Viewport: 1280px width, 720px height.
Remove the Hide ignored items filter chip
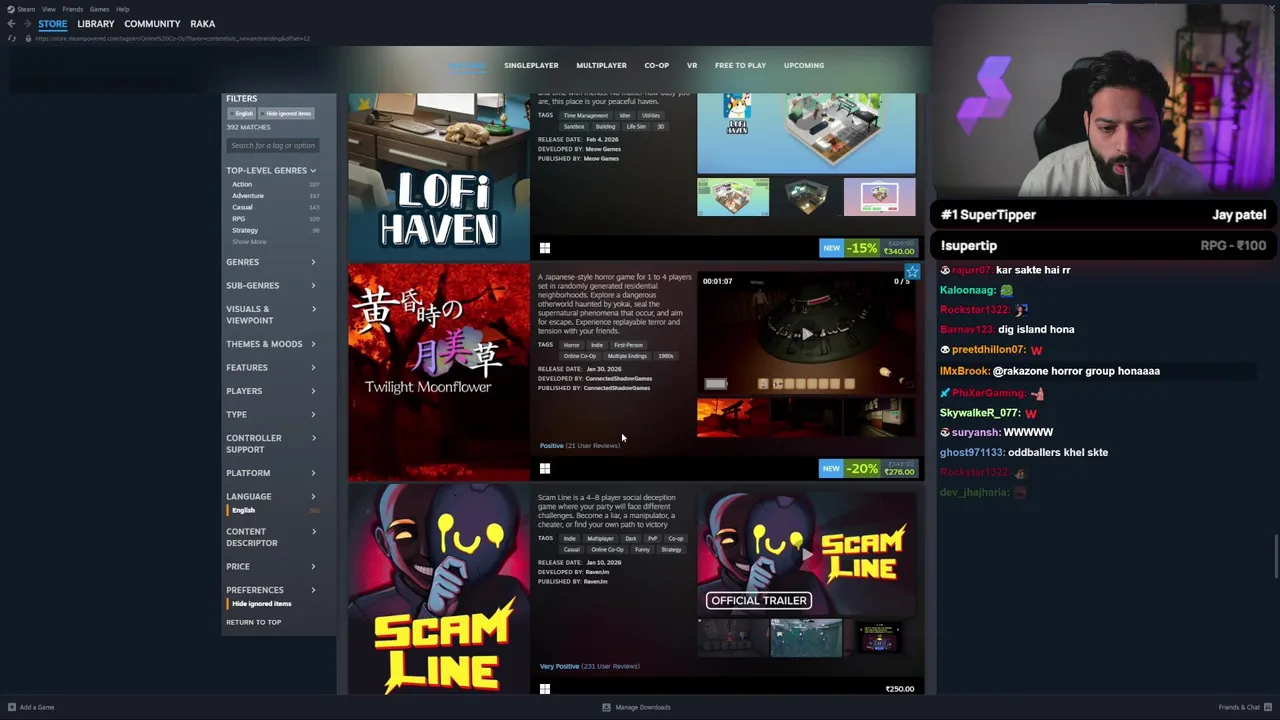tap(287, 113)
